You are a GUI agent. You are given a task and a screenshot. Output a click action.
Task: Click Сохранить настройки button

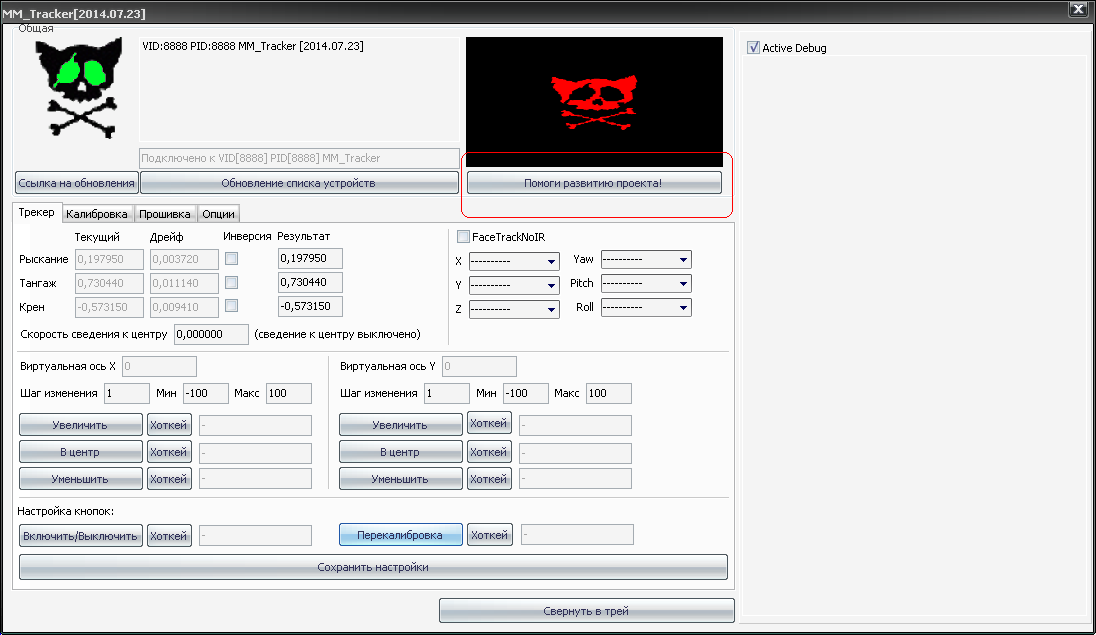tap(373, 567)
